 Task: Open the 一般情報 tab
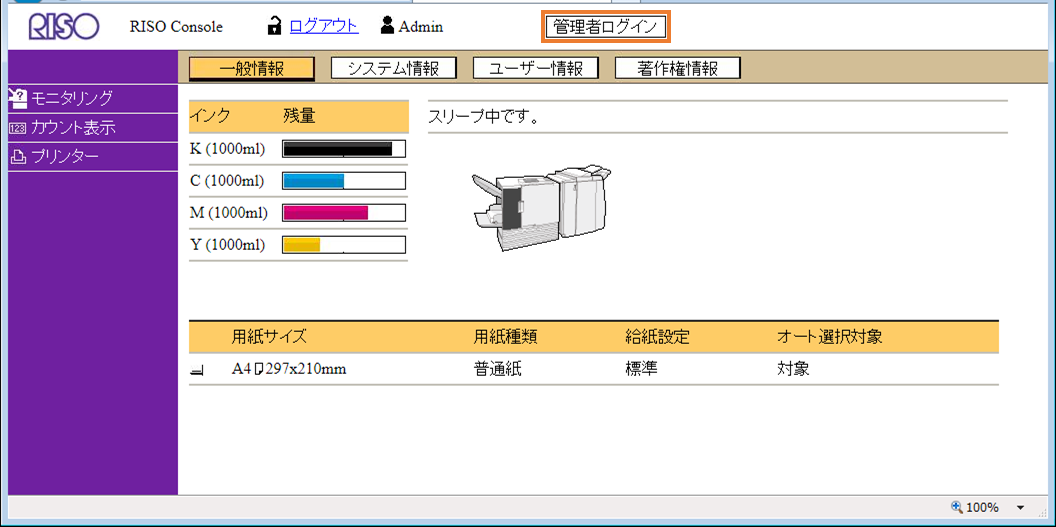tap(252, 69)
